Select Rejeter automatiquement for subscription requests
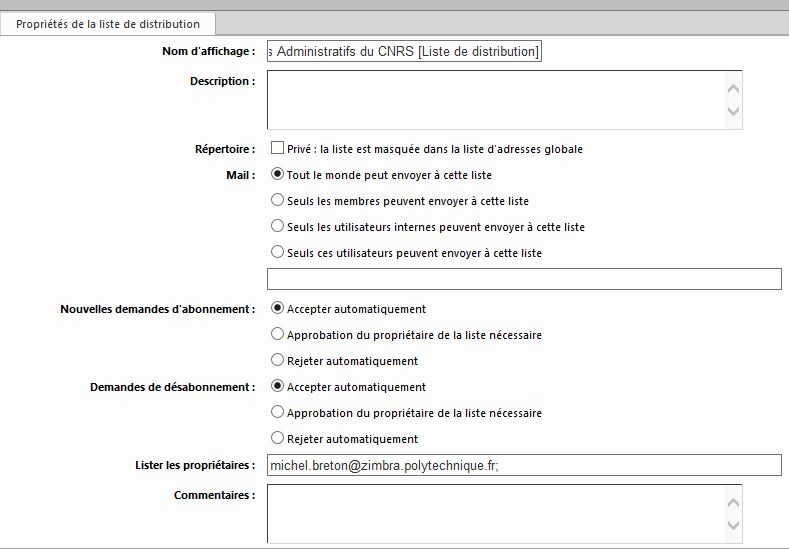 (x=277, y=360)
